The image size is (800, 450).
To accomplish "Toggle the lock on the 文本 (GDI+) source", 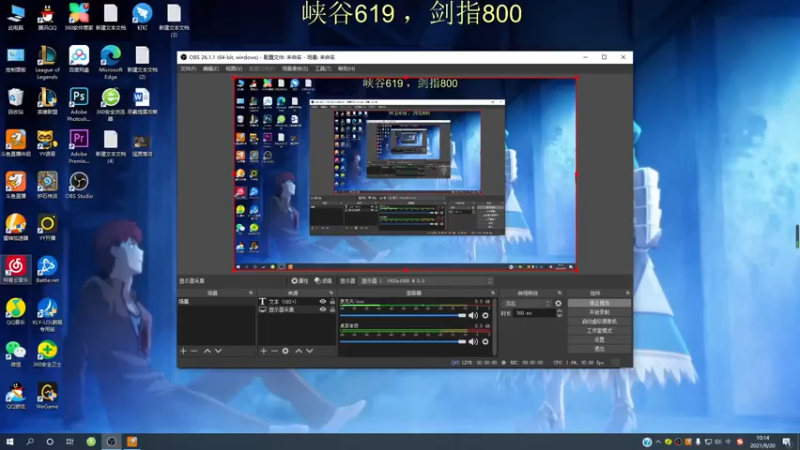I will point(332,302).
